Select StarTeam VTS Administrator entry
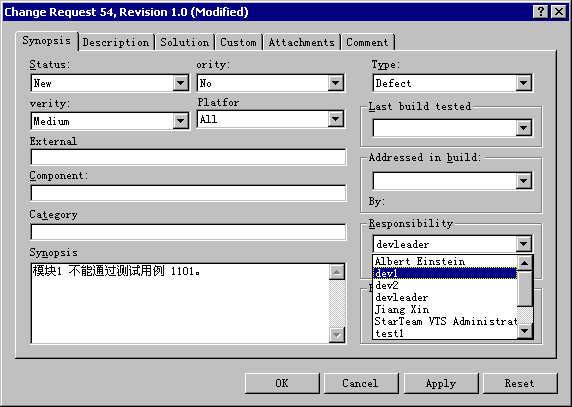Image resolution: width=572 pixels, height=407 pixels. click(445, 321)
